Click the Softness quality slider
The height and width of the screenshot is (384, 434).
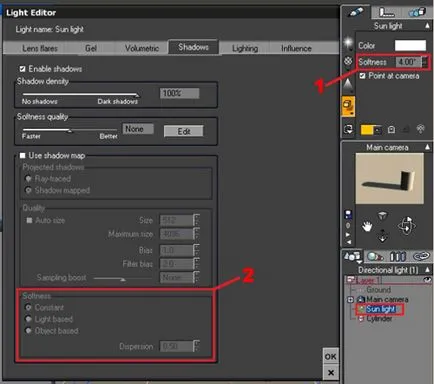(70, 130)
